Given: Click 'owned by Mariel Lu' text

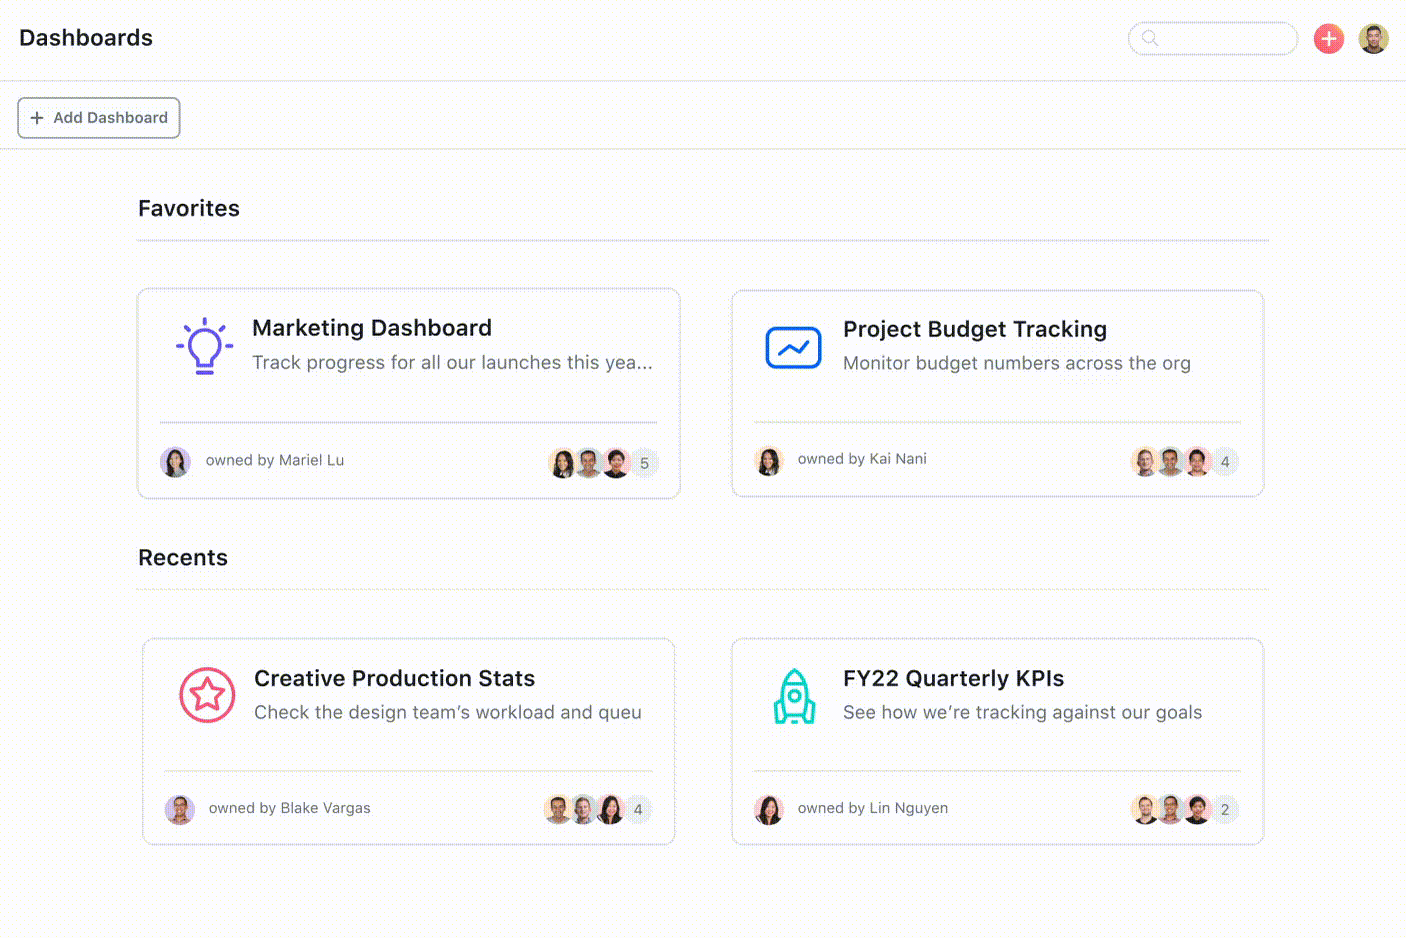Looking at the screenshot, I should pyautogui.click(x=275, y=460).
